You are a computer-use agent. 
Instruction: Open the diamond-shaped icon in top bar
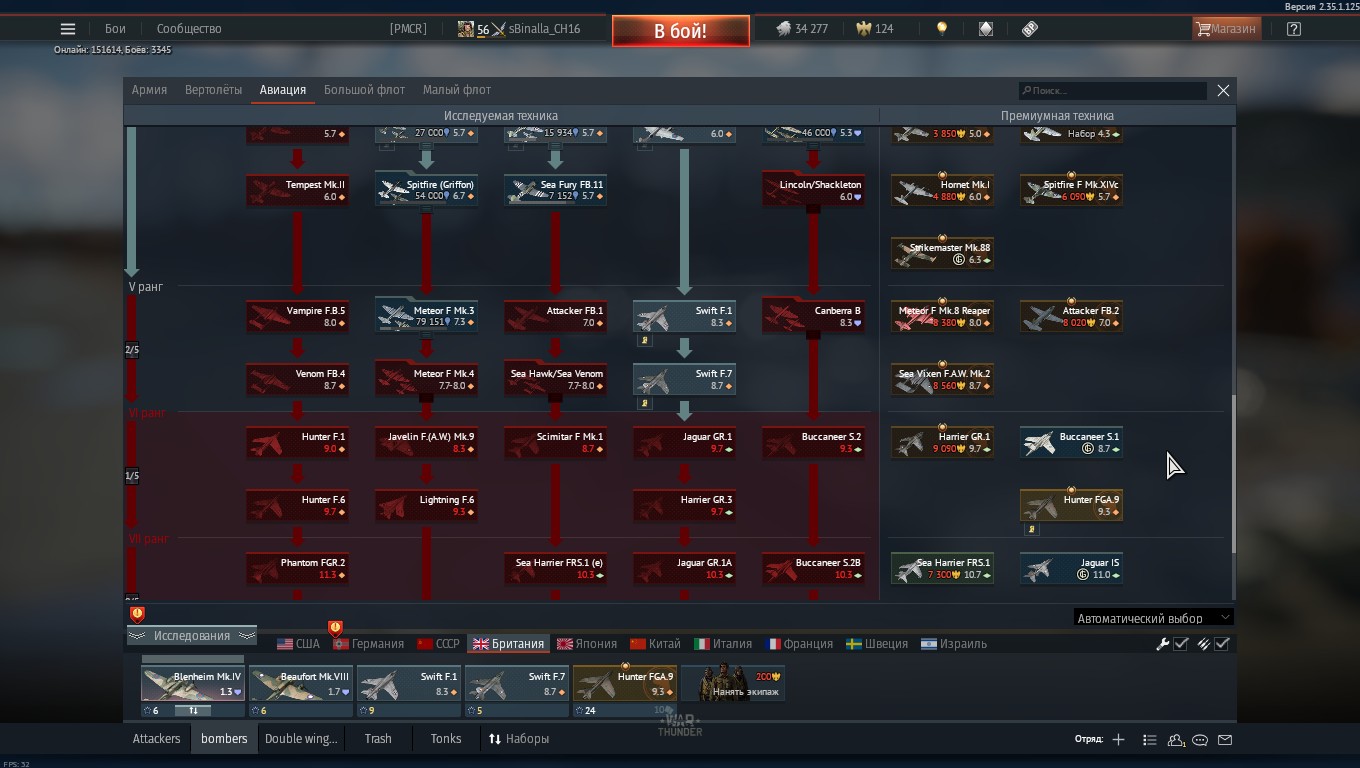[986, 29]
